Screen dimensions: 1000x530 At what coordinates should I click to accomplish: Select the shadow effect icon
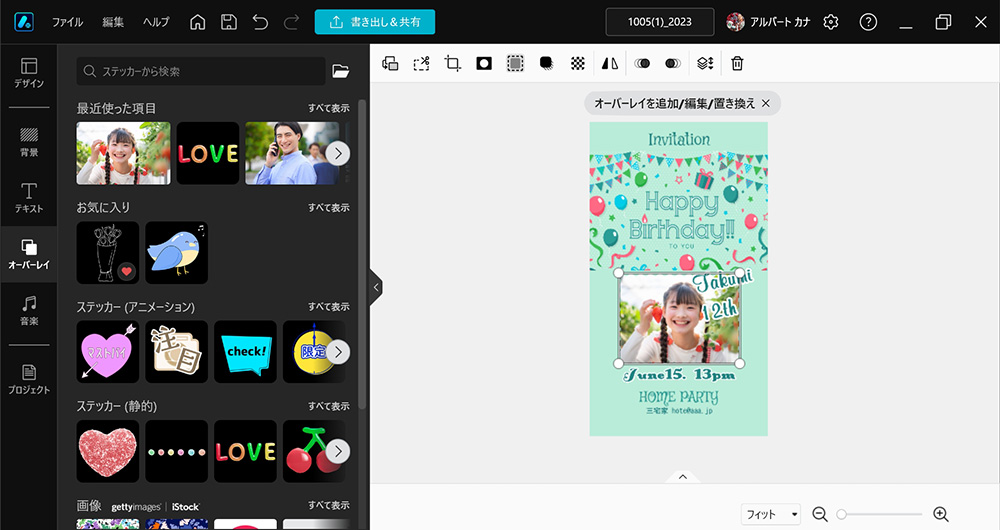click(546, 63)
